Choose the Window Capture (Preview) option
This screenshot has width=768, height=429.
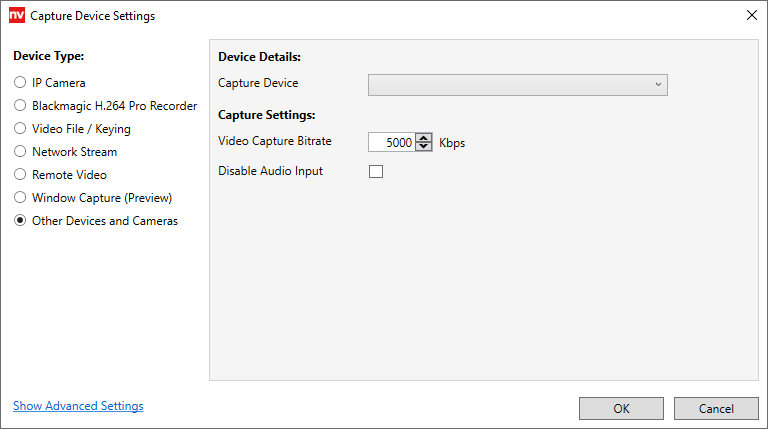click(20, 198)
